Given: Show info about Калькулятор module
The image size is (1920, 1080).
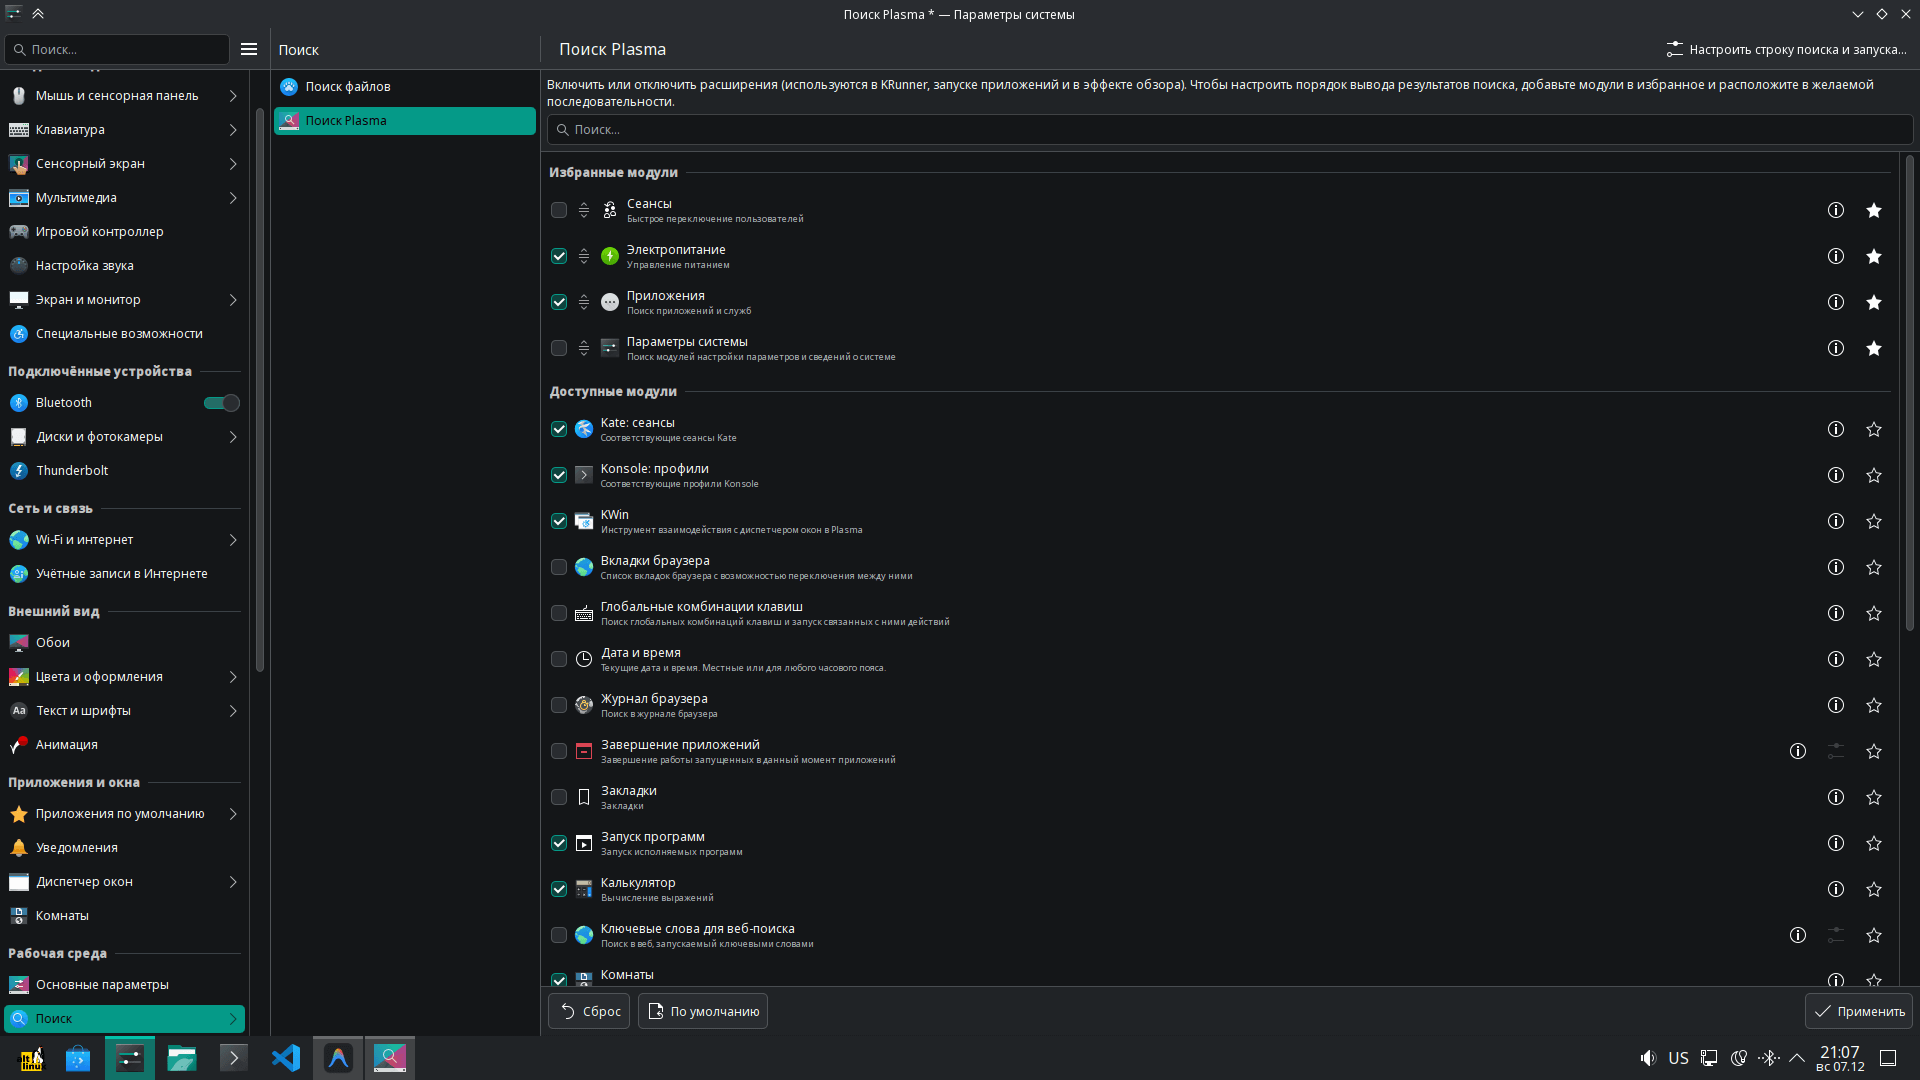Looking at the screenshot, I should pyautogui.click(x=1835, y=889).
